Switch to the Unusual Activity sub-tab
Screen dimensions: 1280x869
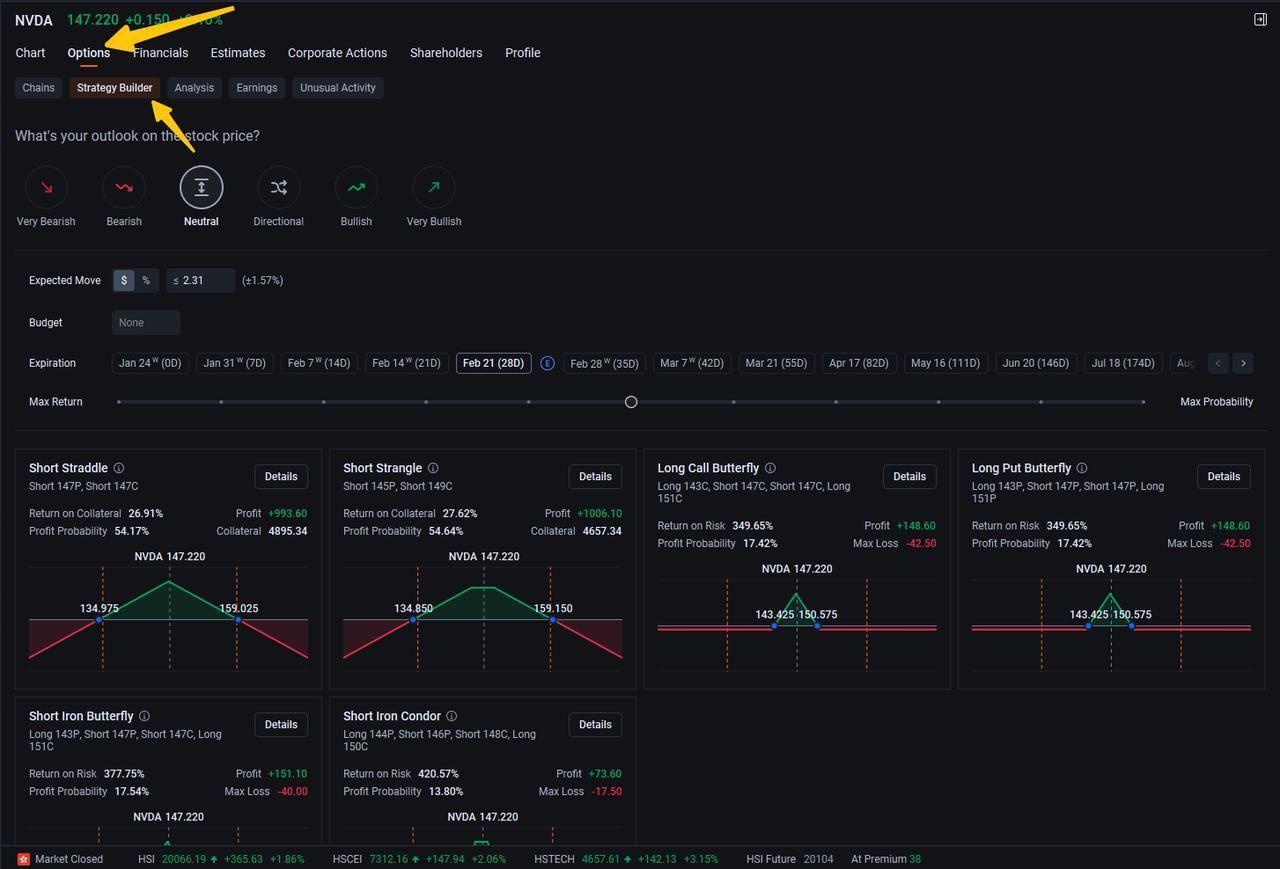pos(338,88)
